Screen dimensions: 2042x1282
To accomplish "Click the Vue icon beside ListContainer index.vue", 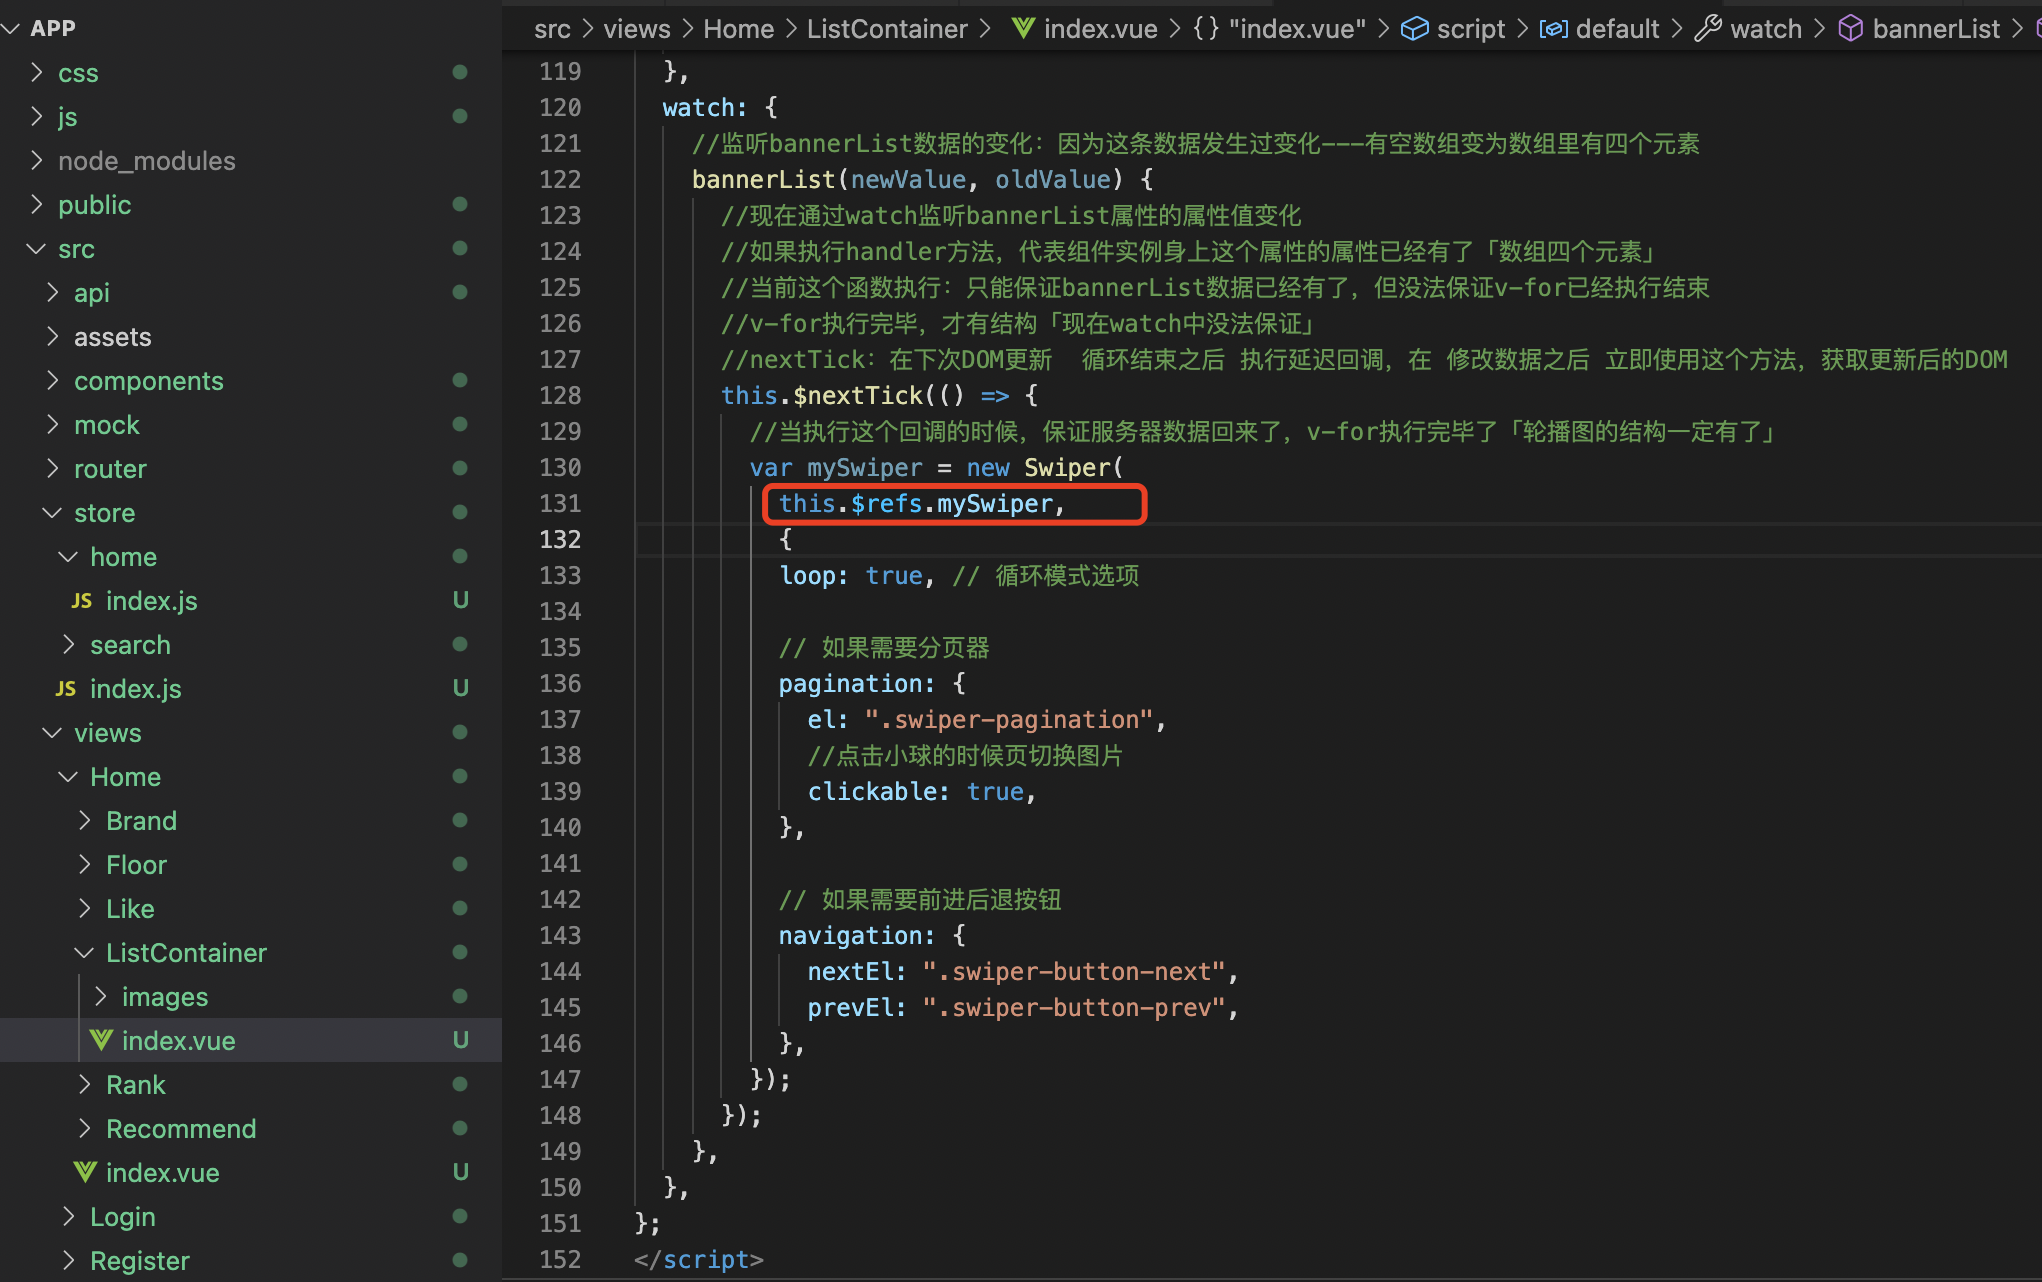I will point(100,1040).
